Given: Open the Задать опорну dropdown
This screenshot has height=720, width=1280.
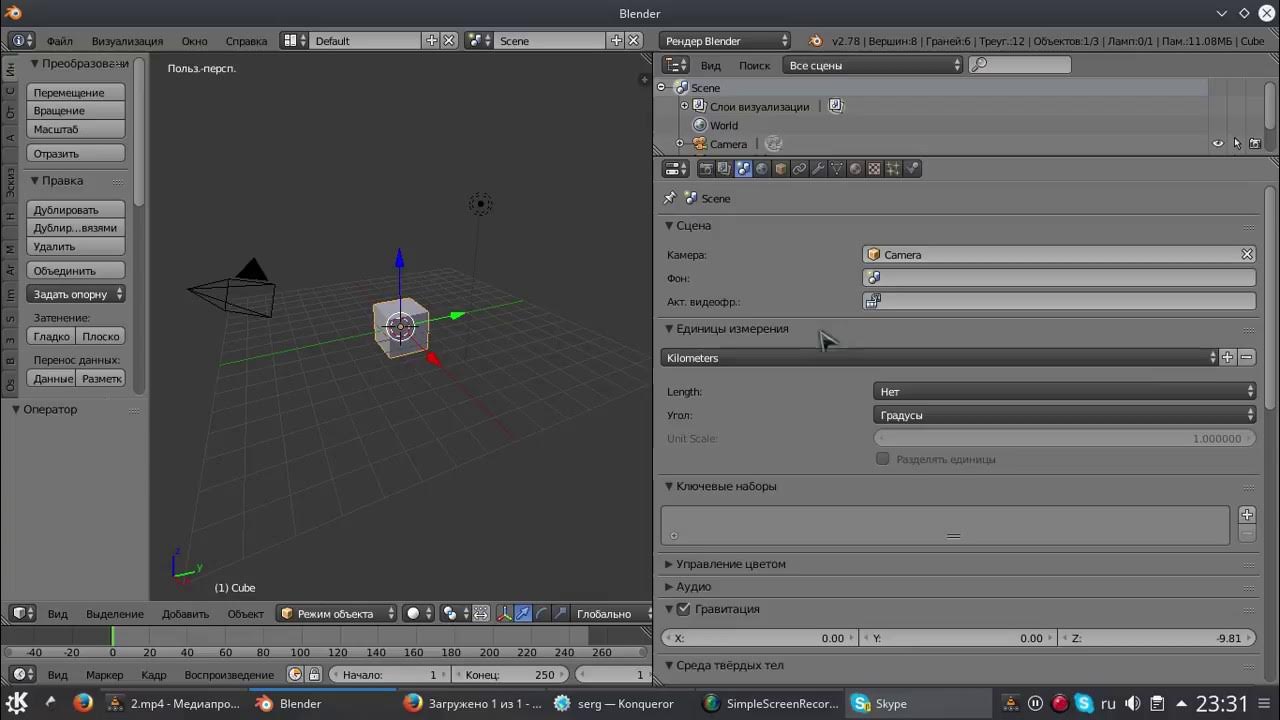Looking at the screenshot, I should coord(76,294).
